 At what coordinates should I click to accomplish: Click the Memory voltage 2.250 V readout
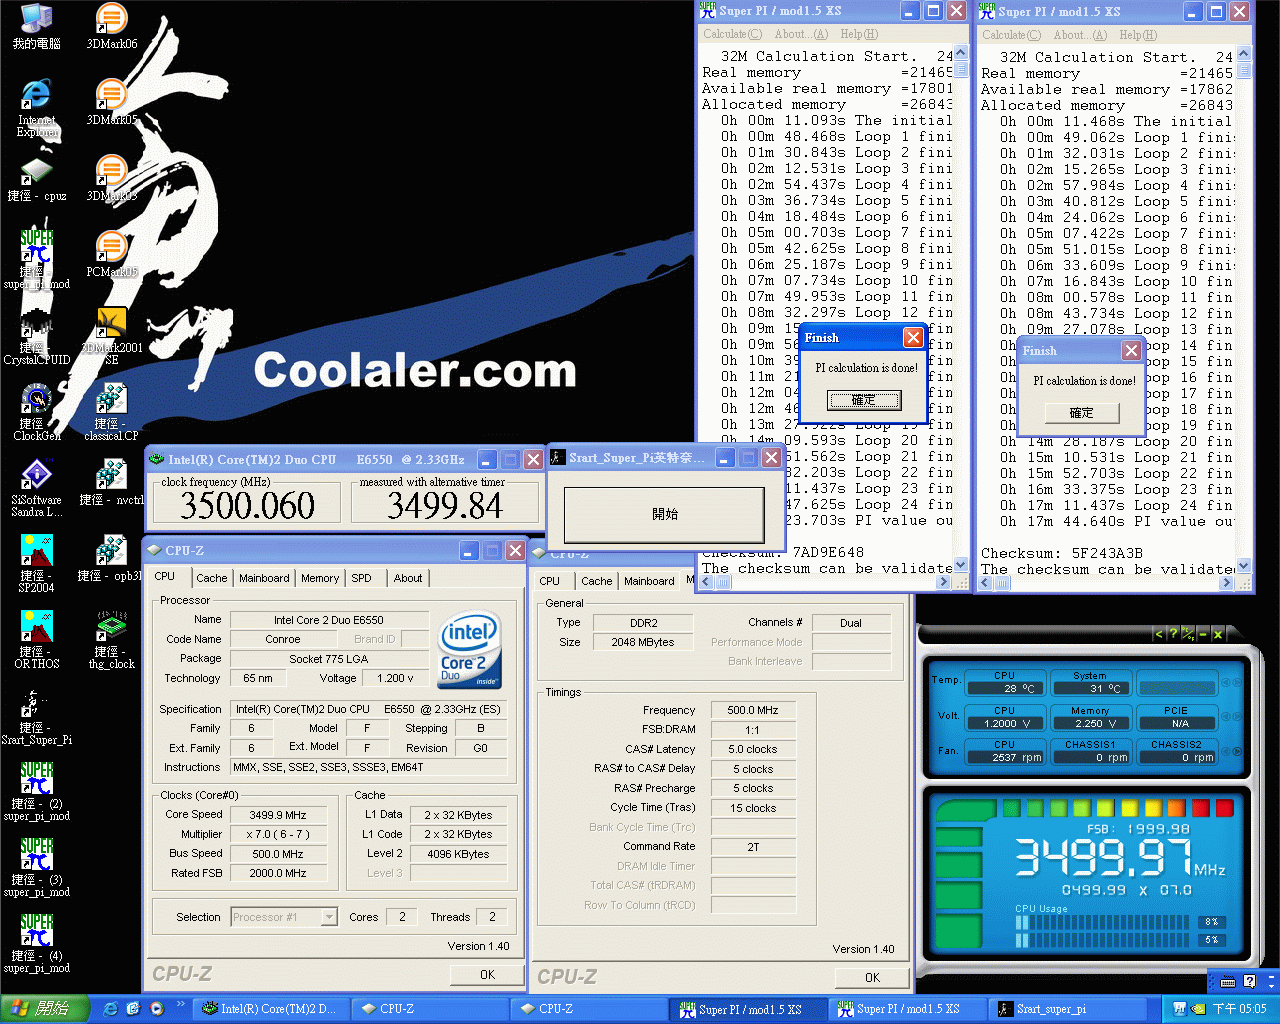click(x=1090, y=723)
